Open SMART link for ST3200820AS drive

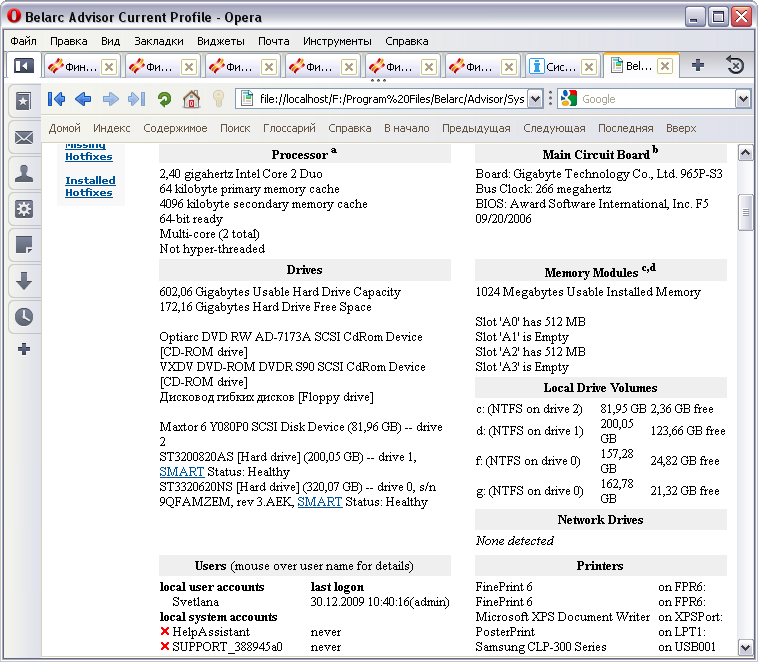point(181,472)
